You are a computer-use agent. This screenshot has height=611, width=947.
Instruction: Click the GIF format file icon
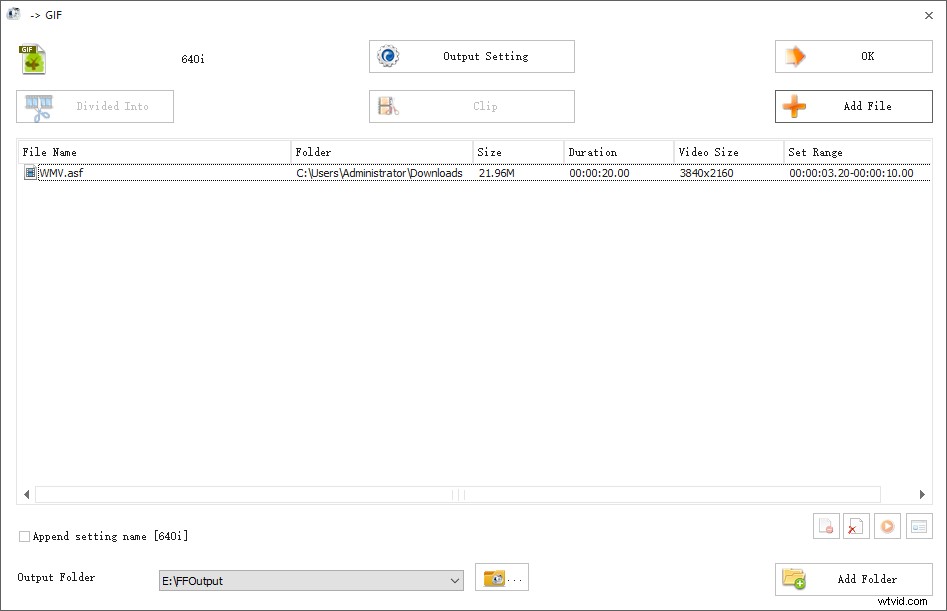pyautogui.click(x=33, y=59)
